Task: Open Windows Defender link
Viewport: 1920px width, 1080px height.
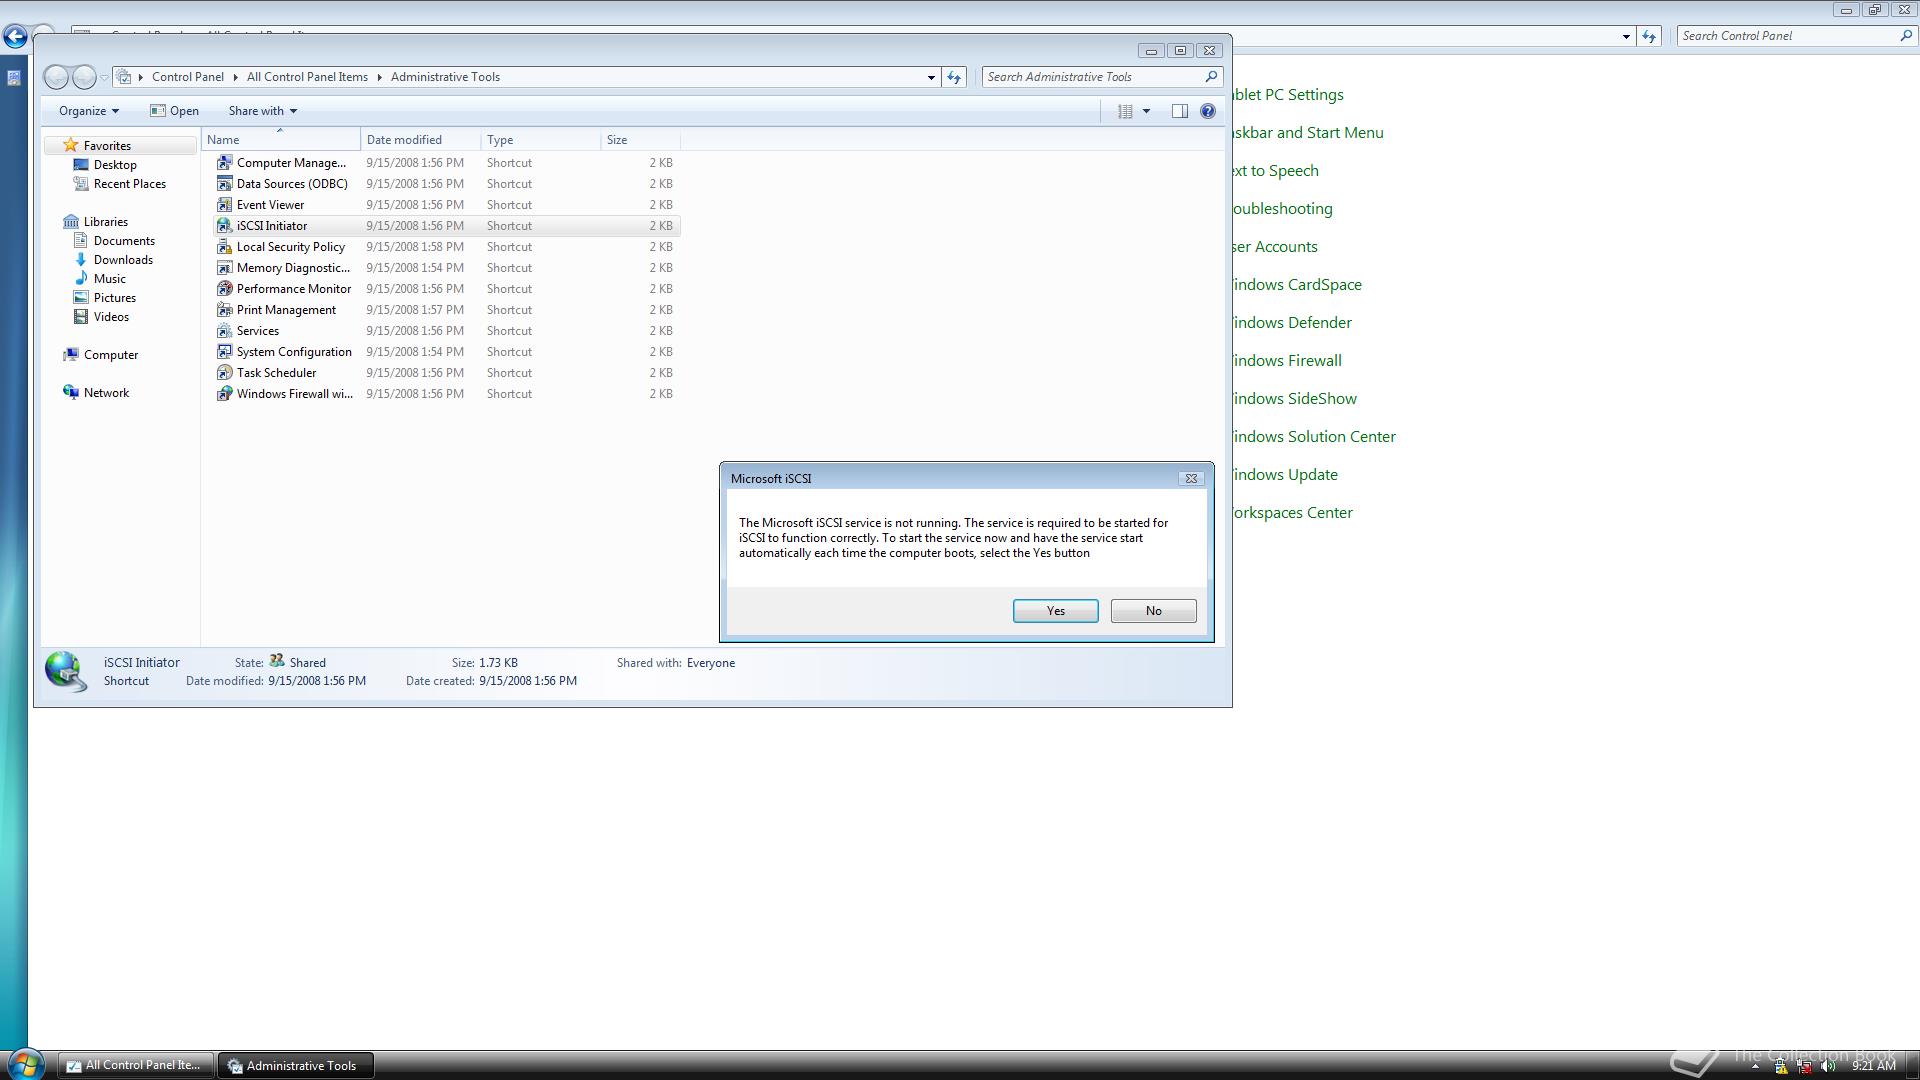Action: (x=1293, y=323)
